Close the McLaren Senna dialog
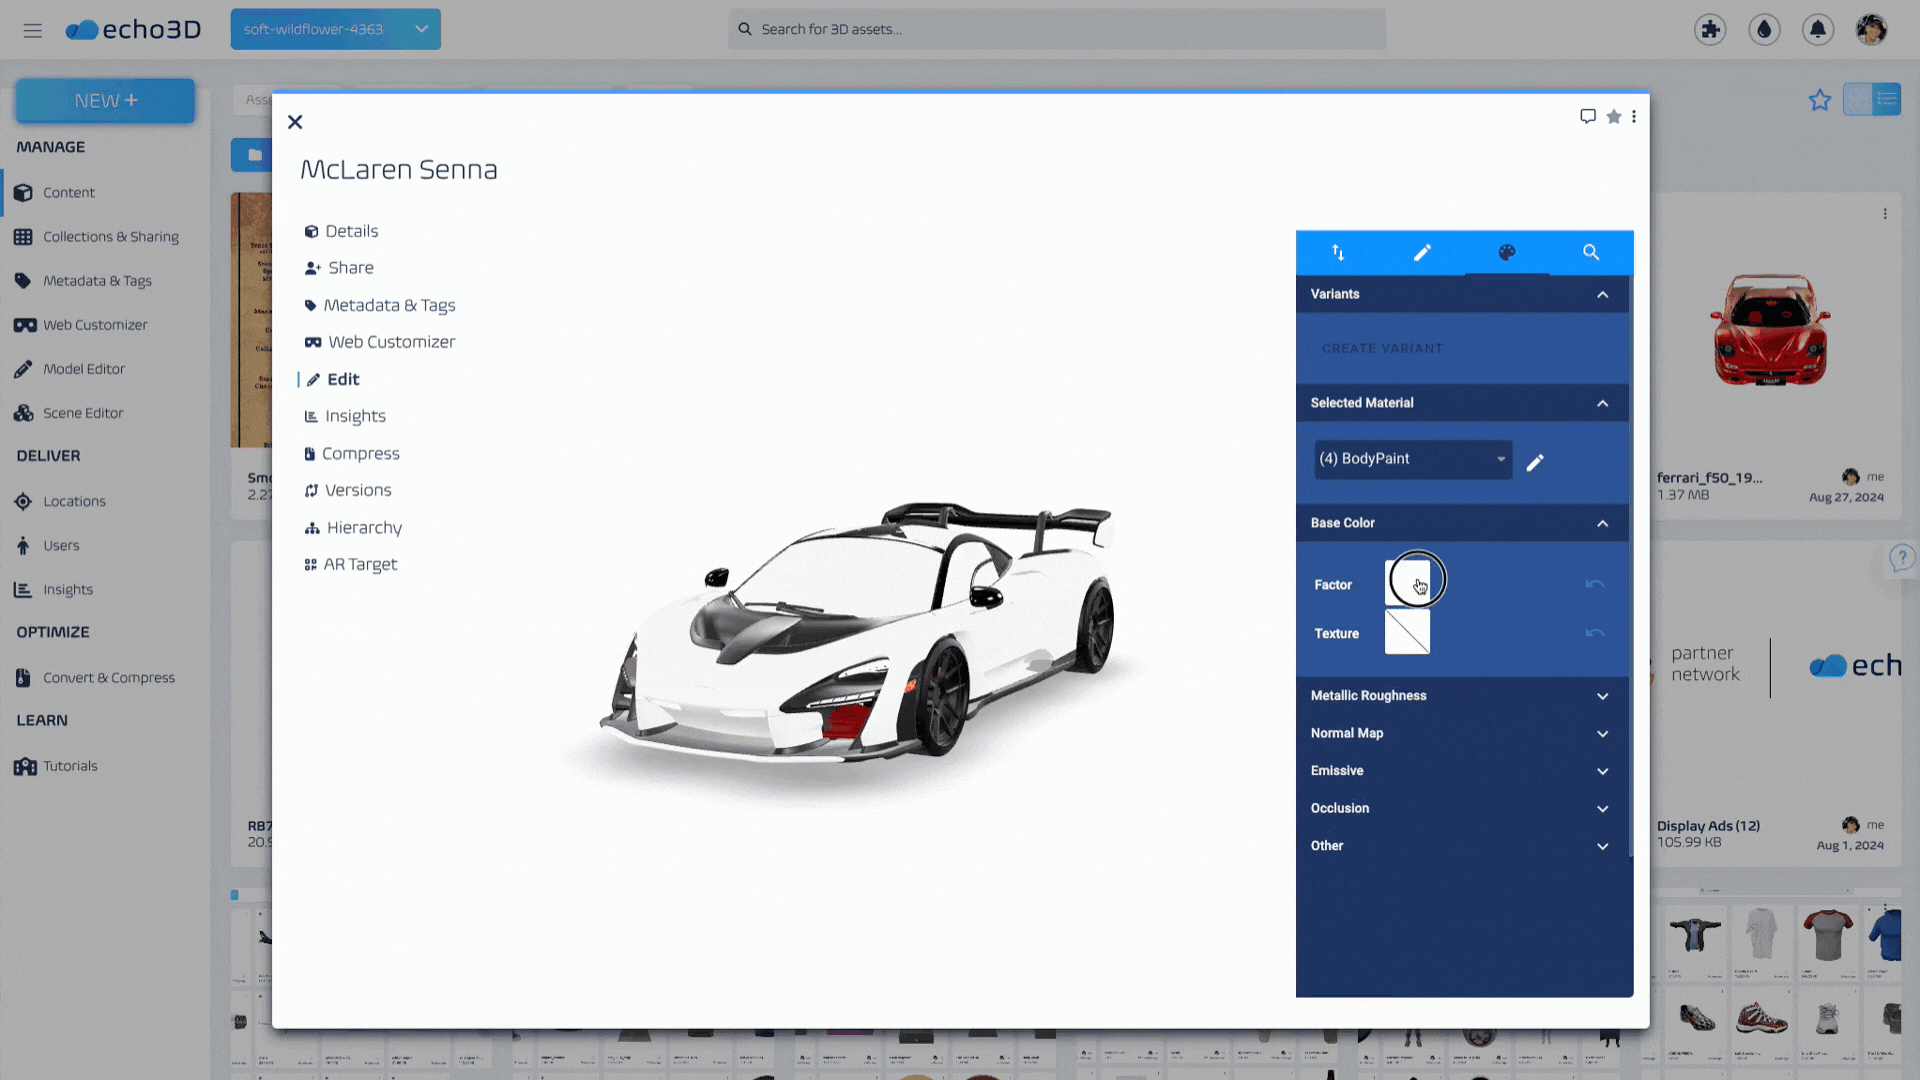Viewport: 1920px width, 1080px height. click(295, 122)
